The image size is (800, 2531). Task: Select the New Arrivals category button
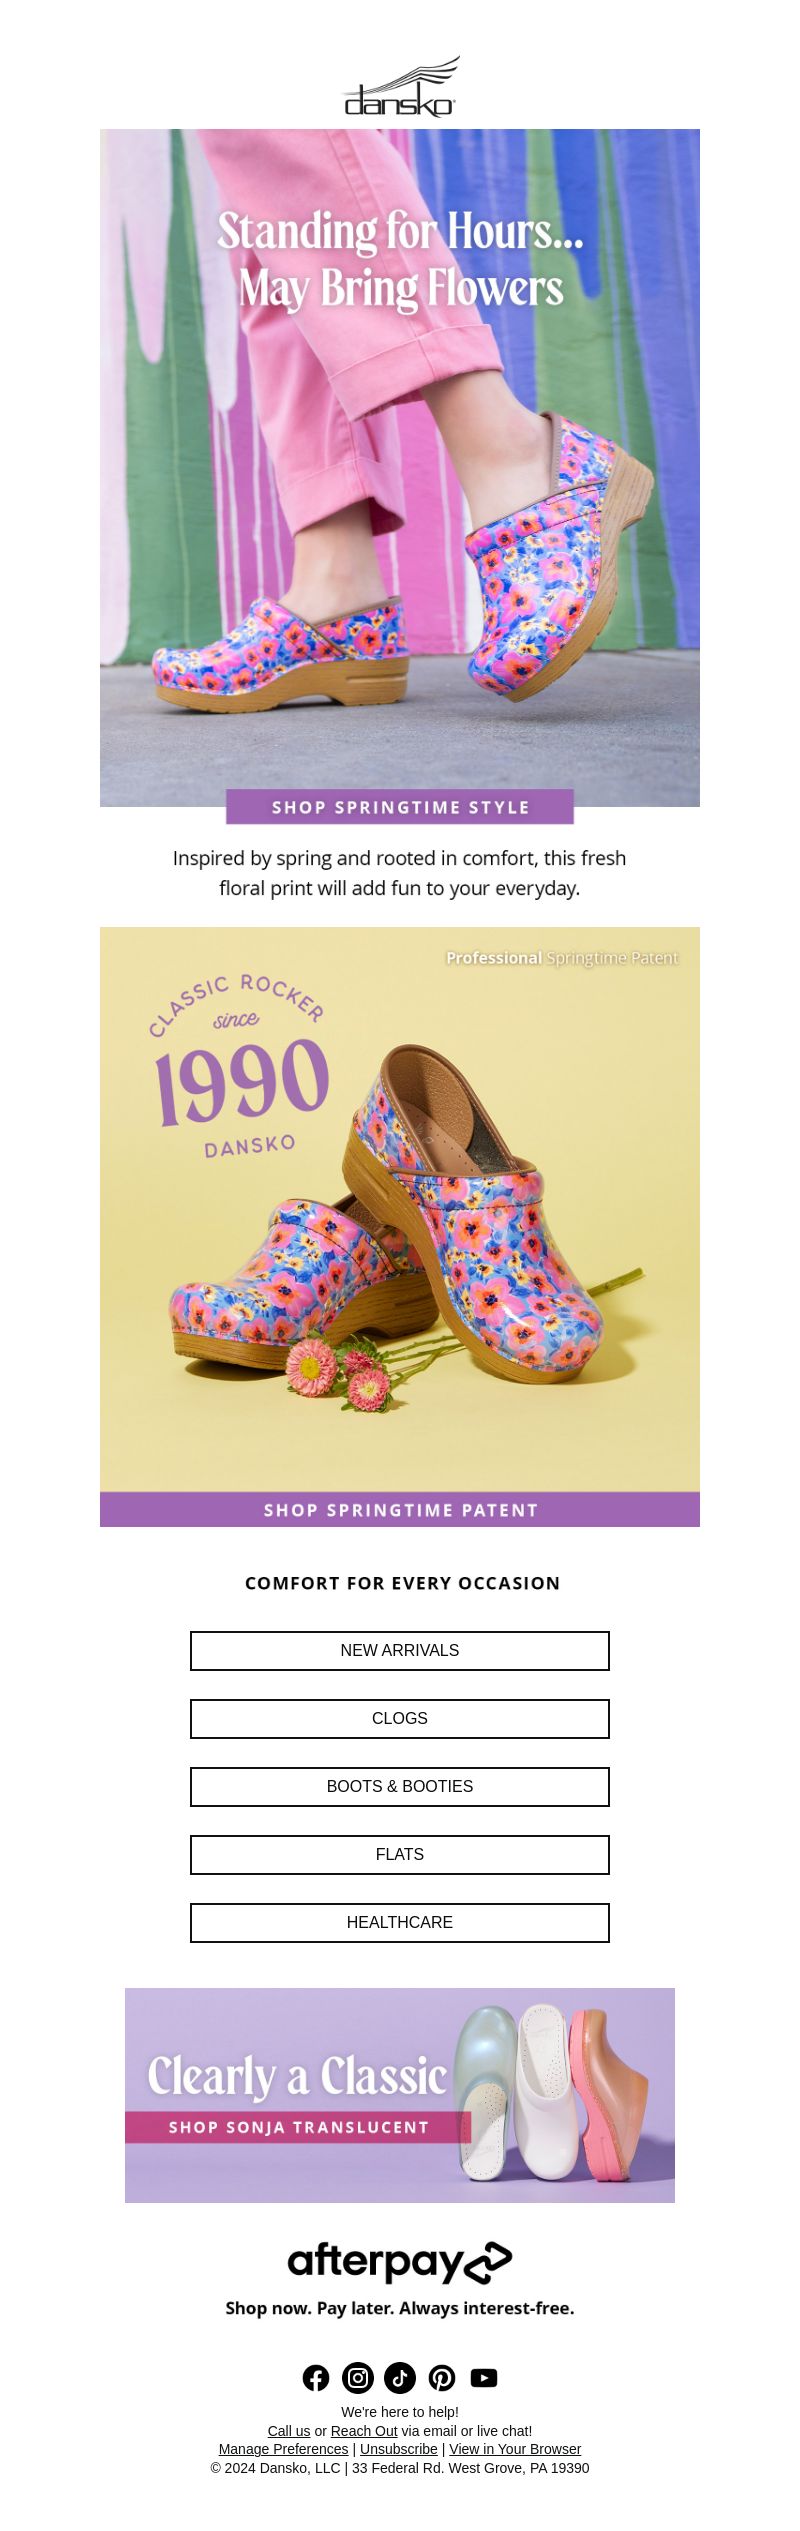[400, 1651]
